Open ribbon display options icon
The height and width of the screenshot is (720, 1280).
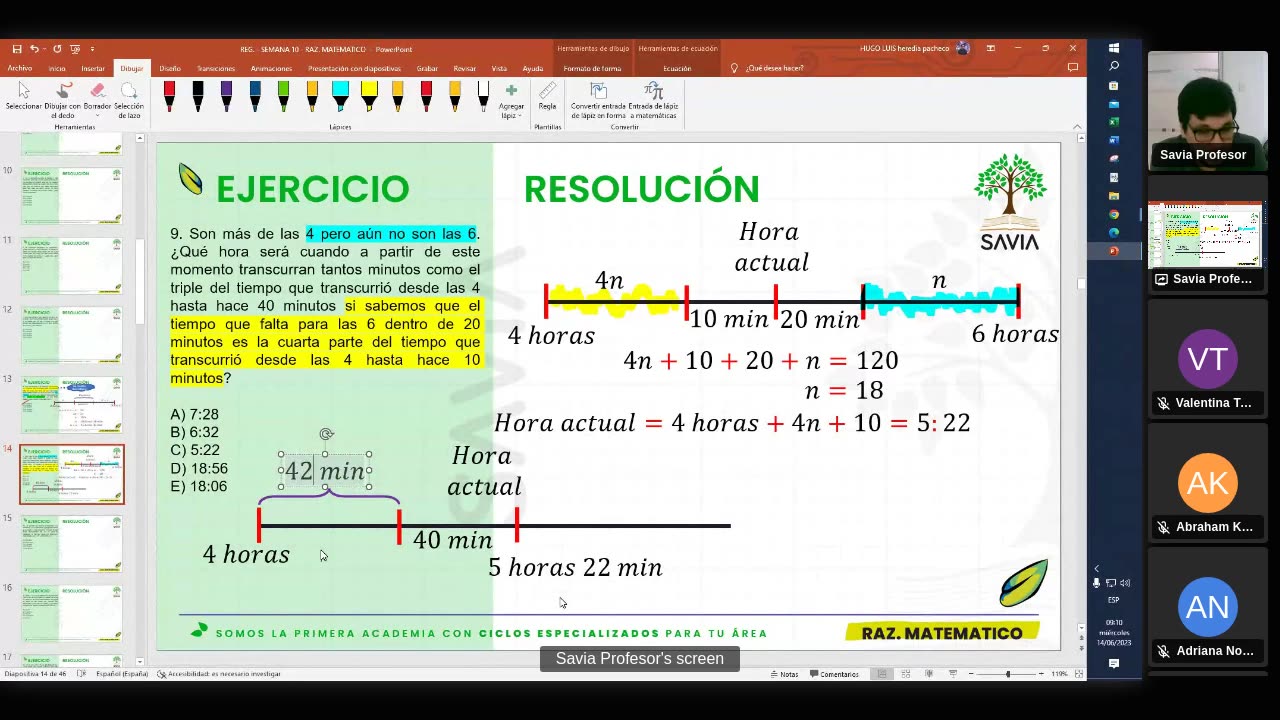click(991, 48)
